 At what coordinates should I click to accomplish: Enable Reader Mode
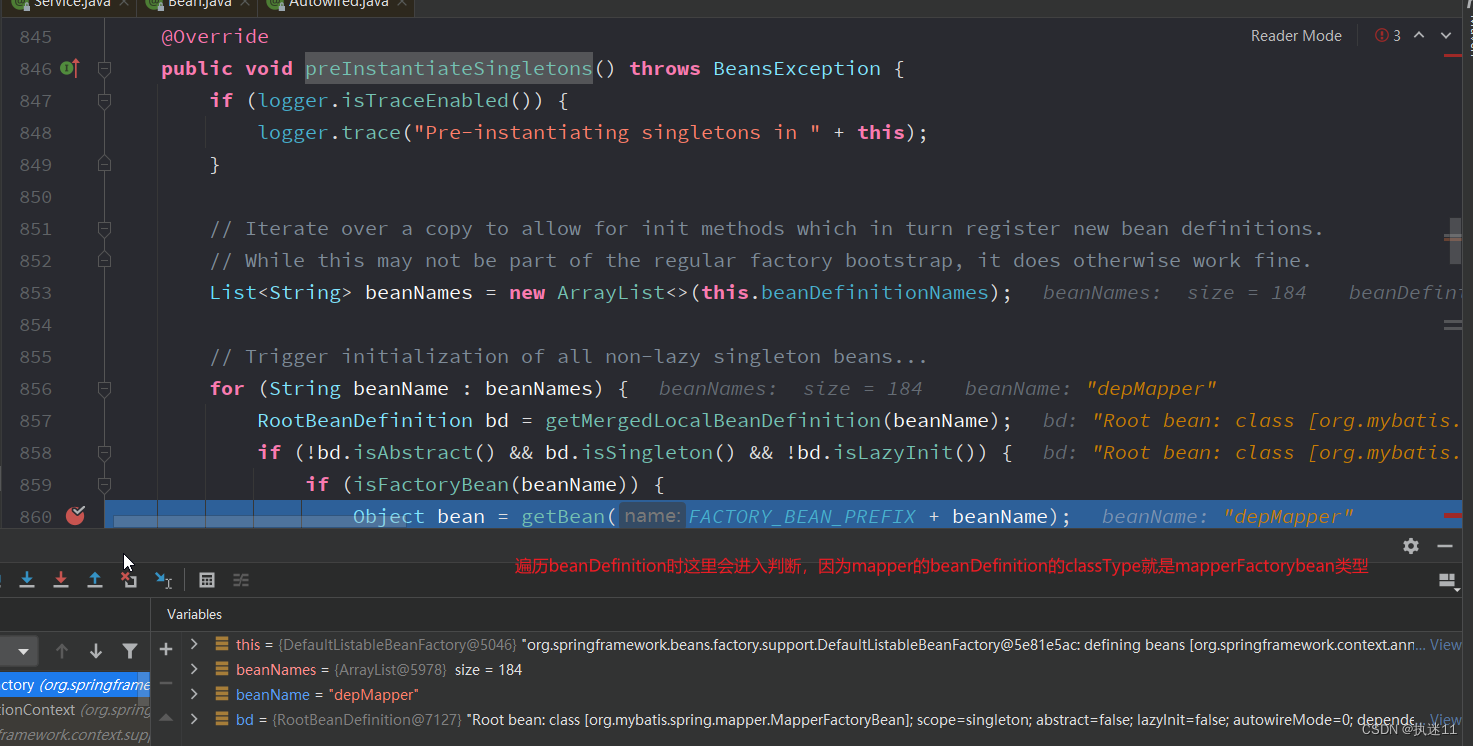[x=1296, y=35]
